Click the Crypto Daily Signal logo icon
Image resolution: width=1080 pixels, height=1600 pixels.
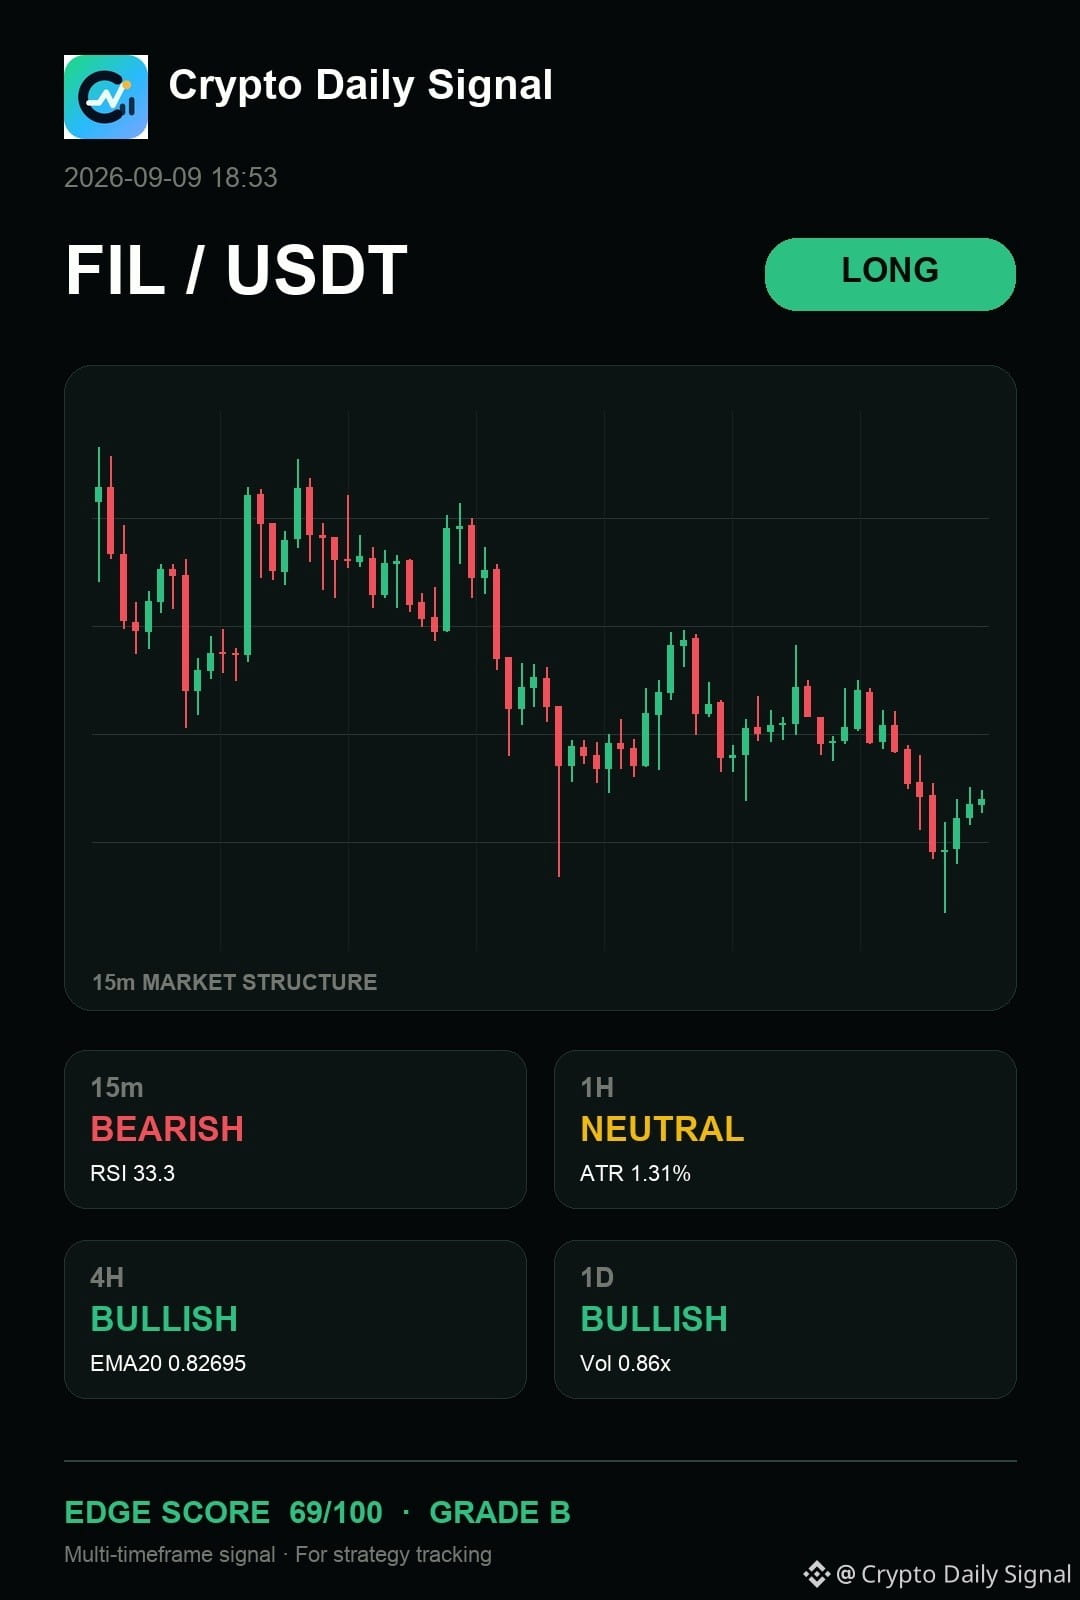click(106, 97)
